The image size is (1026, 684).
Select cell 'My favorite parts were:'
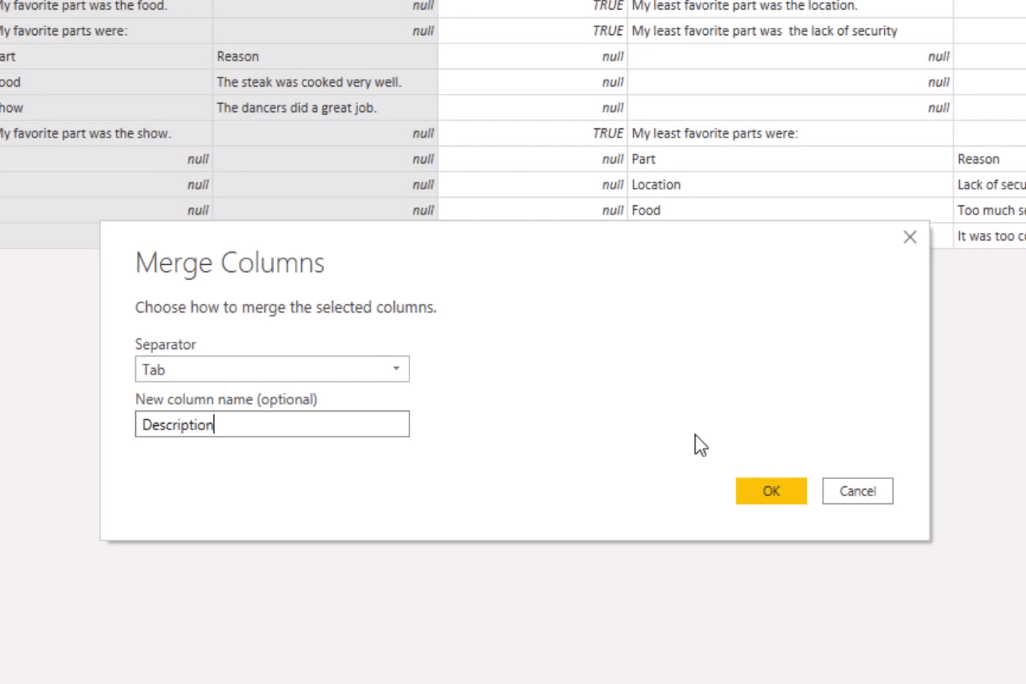[105, 31]
